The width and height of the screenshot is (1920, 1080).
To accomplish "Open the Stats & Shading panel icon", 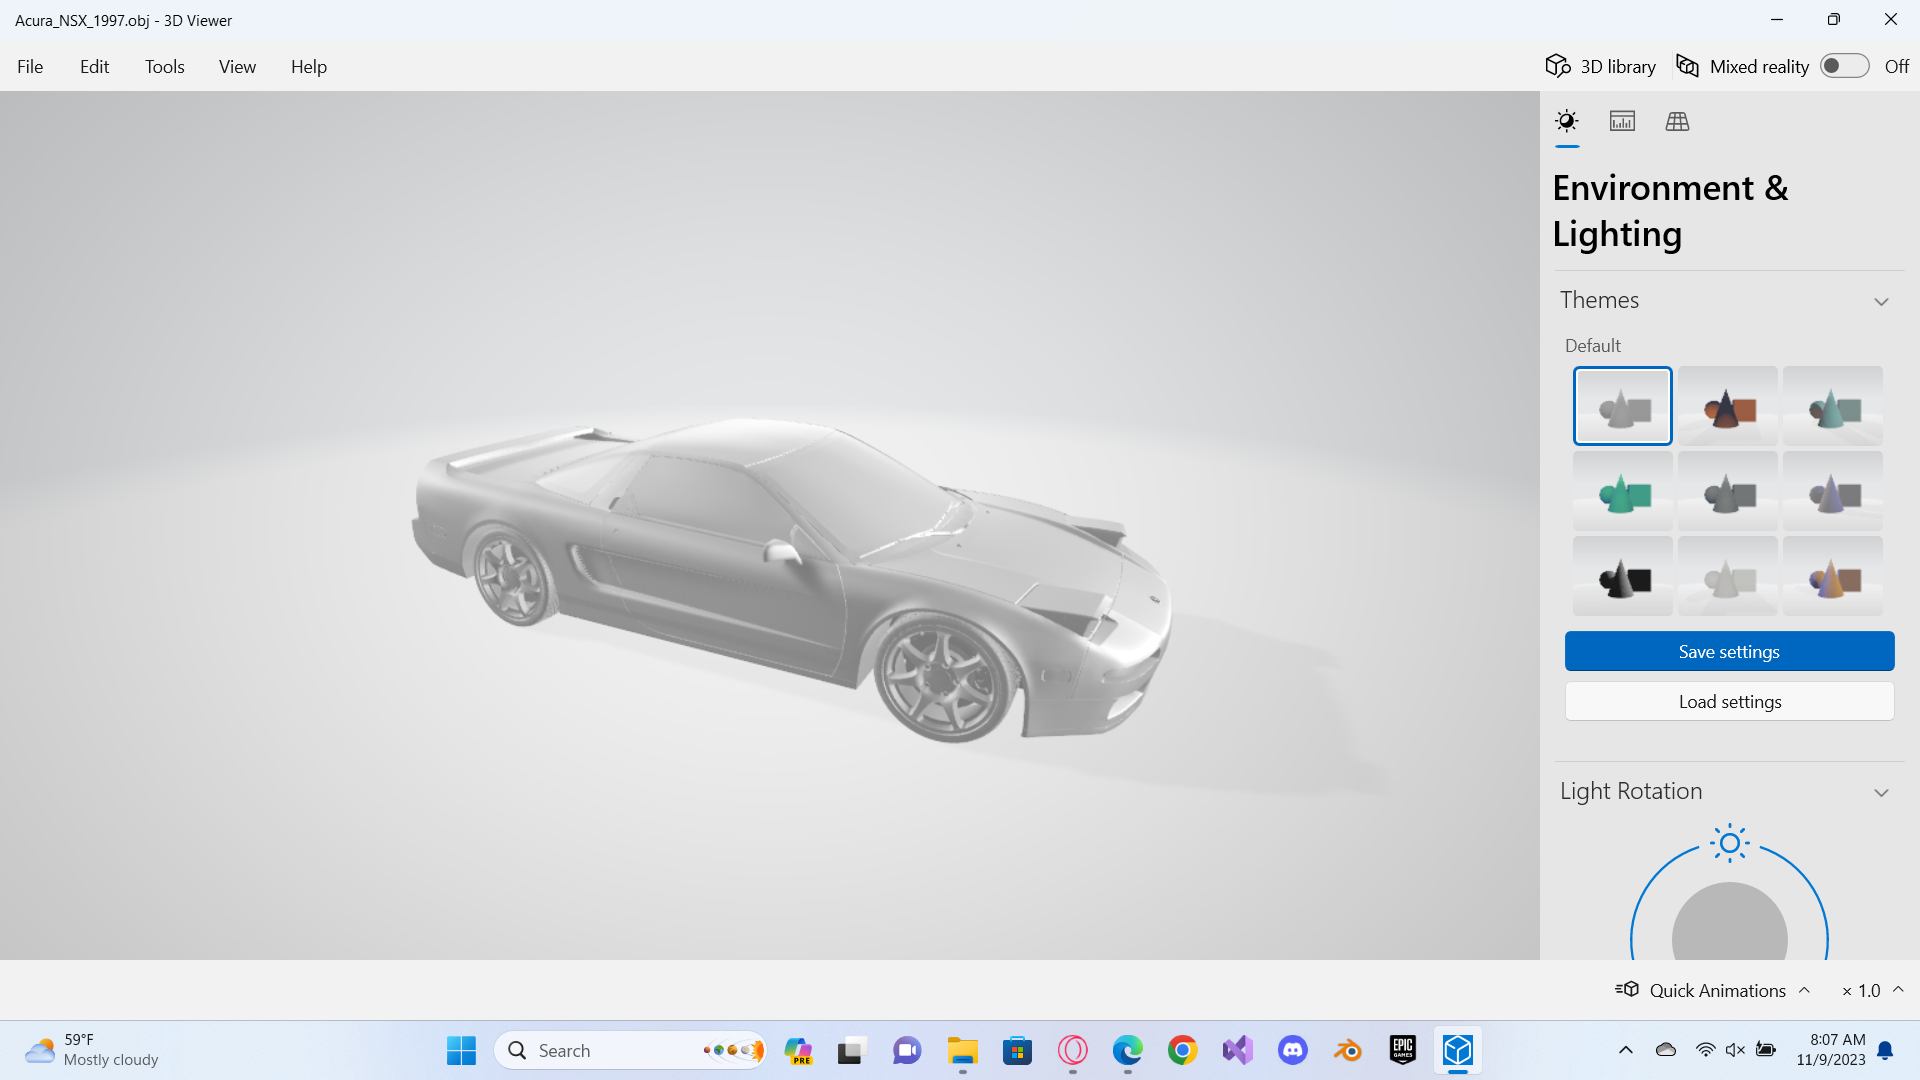I will pyautogui.click(x=1622, y=122).
